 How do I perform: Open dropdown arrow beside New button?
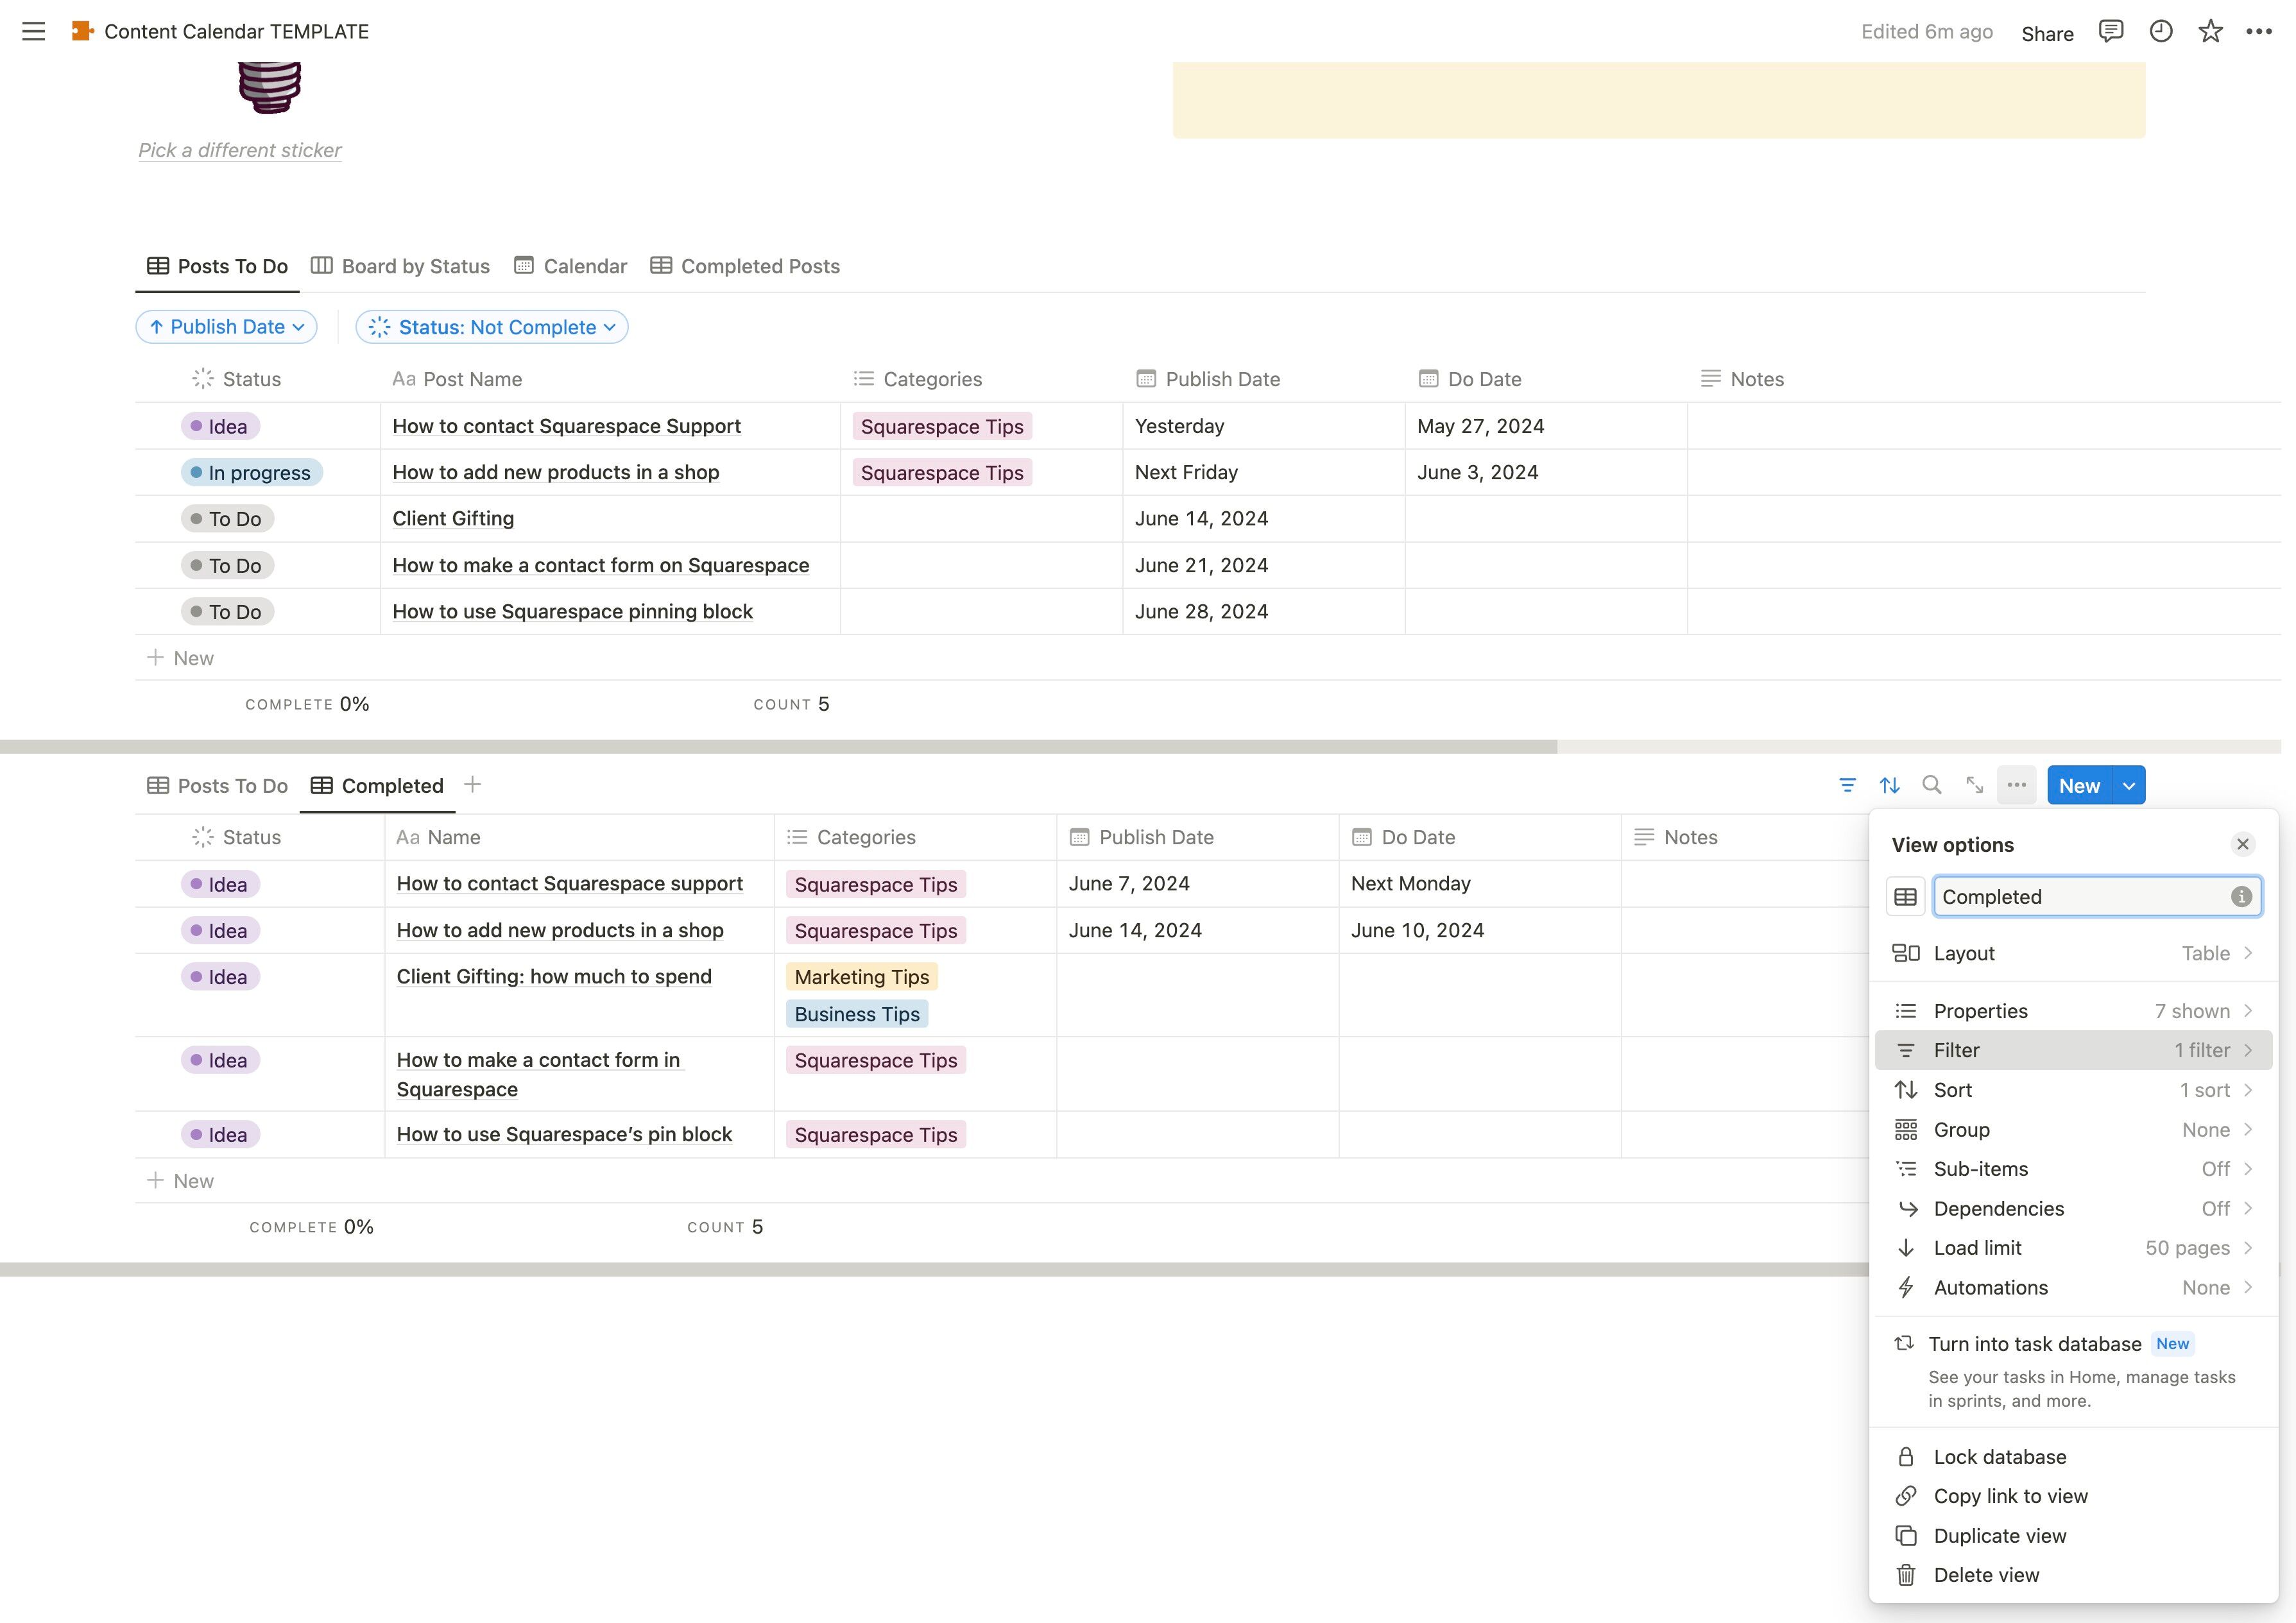[2129, 786]
